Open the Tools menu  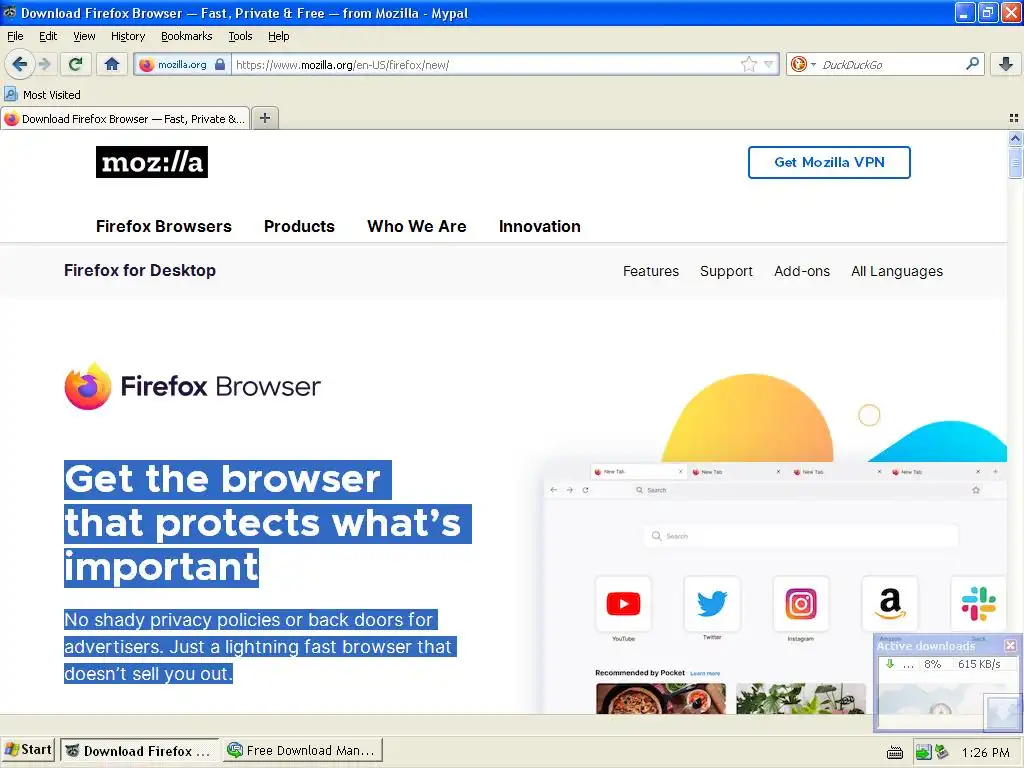point(240,36)
